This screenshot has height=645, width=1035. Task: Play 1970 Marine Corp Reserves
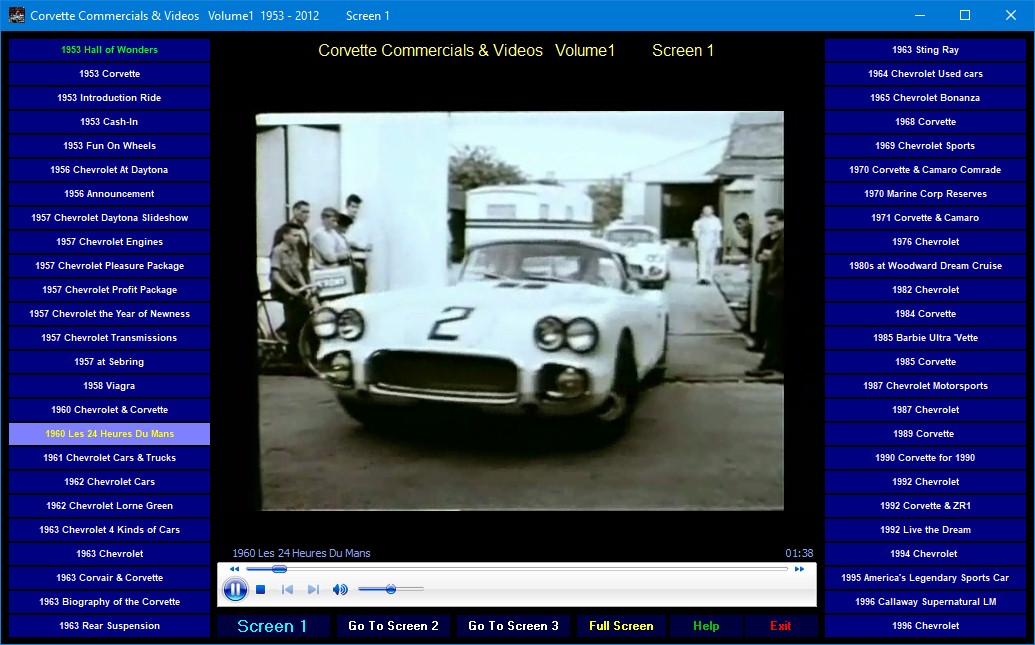(925, 193)
